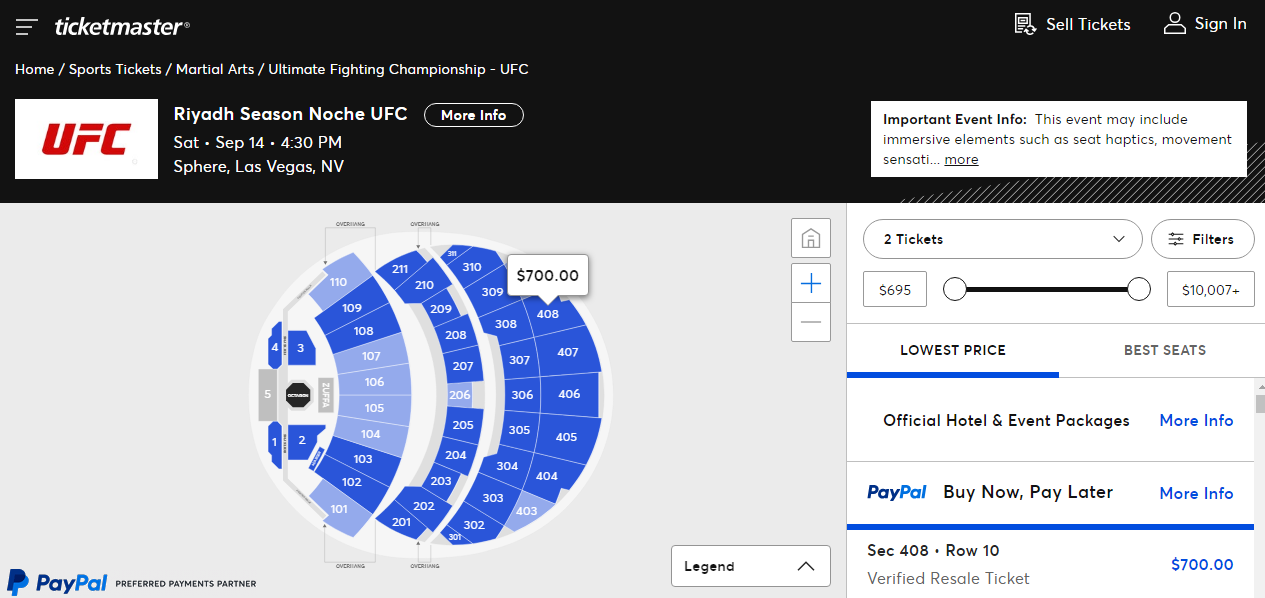
Task: Open the Filters sliders icon button
Action: pos(1202,239)
